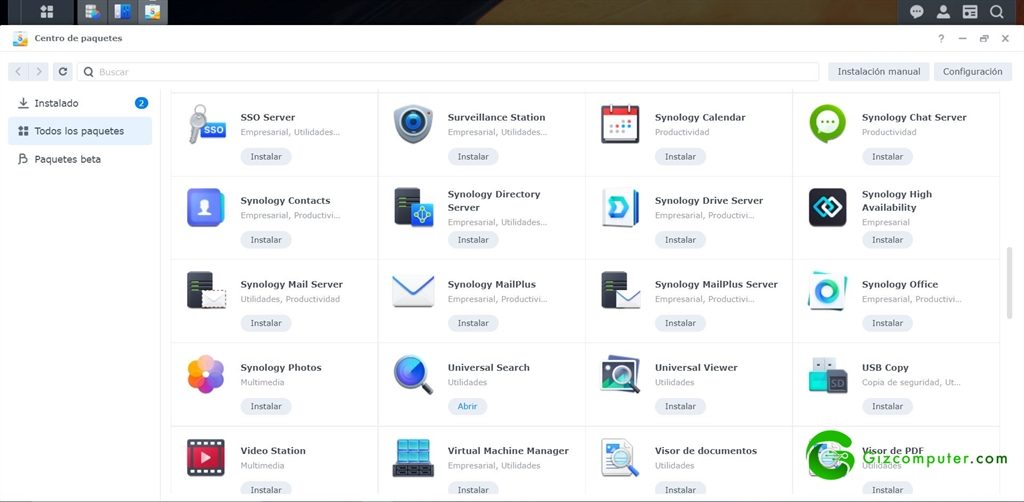Select the Synology Office icon
Viewport: 1024px width, 502px height.
pos(827,290)
